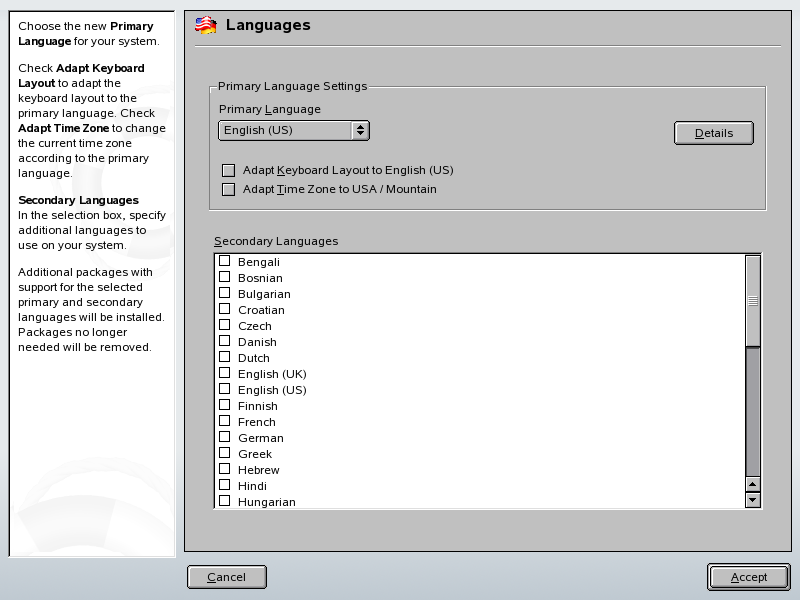Check the Bosnian language box

[225, 277]
